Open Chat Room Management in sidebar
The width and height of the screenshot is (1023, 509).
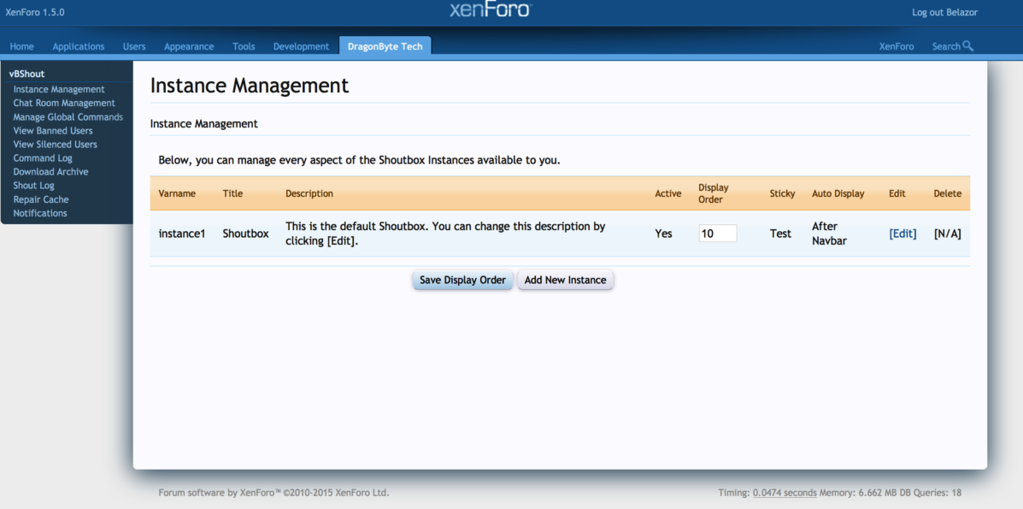point(64,103)
